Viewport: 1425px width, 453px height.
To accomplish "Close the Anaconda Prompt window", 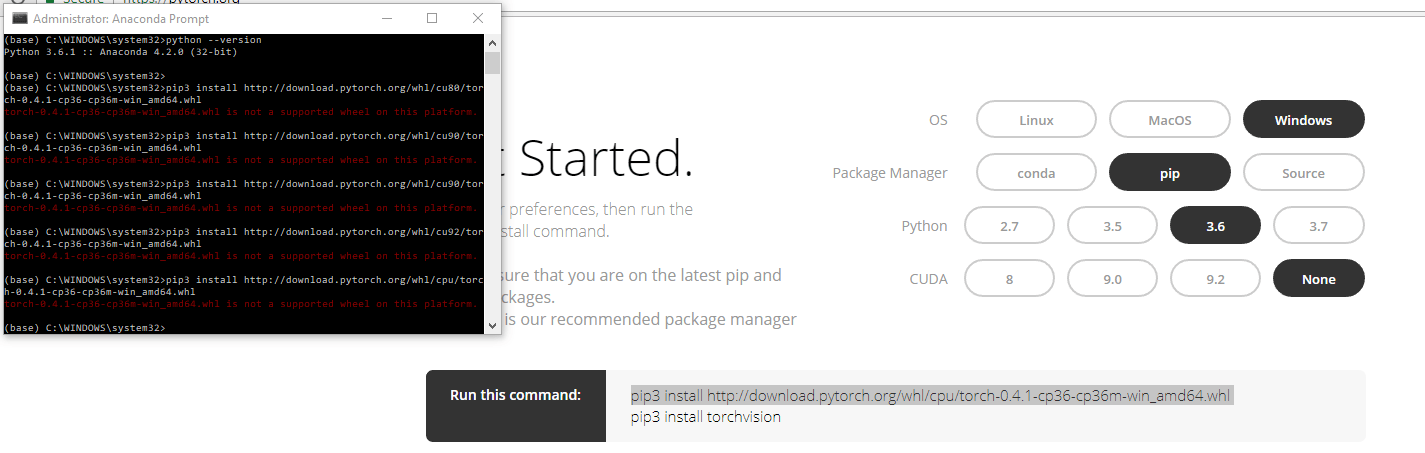I will (477, 18).
